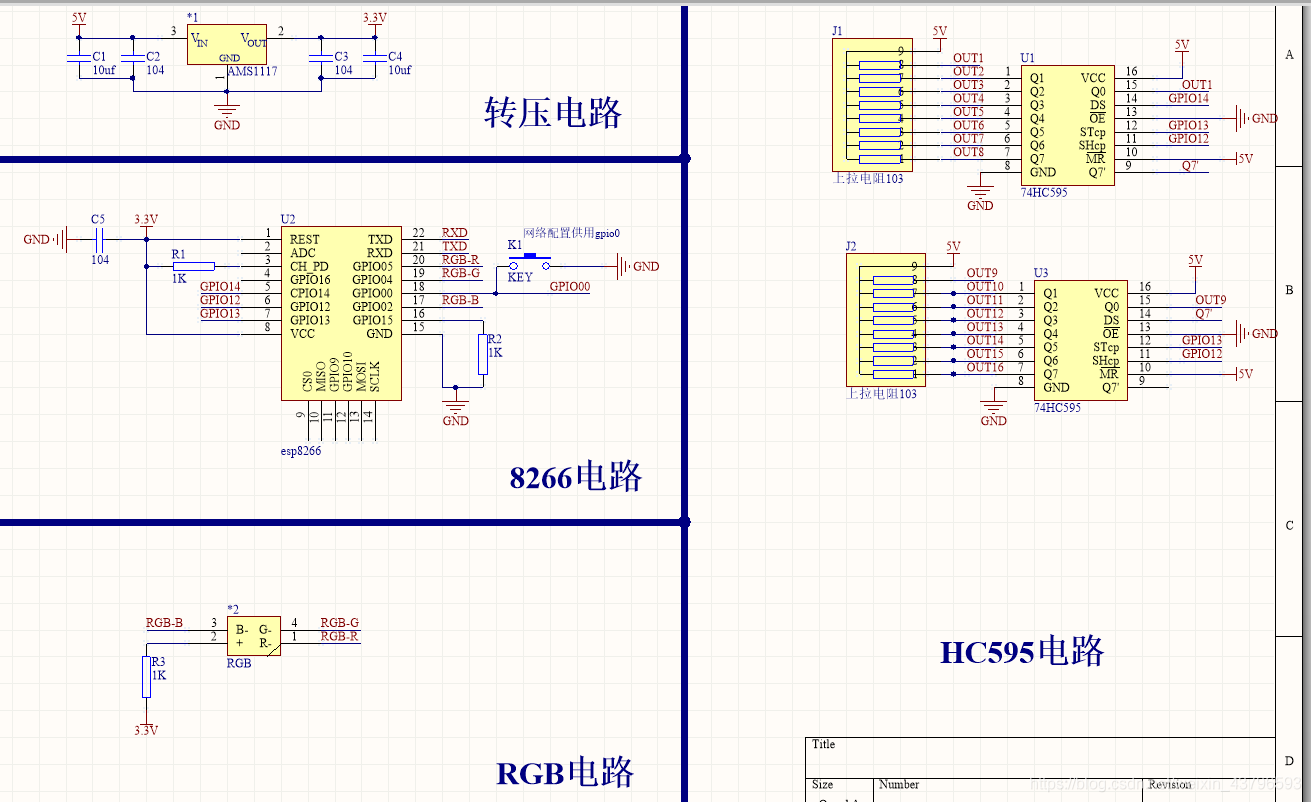Image resolution: width=1311 pixels, height=802 pixels.
Task: Click the REST pin name inside U2
Action: (305, 239)
